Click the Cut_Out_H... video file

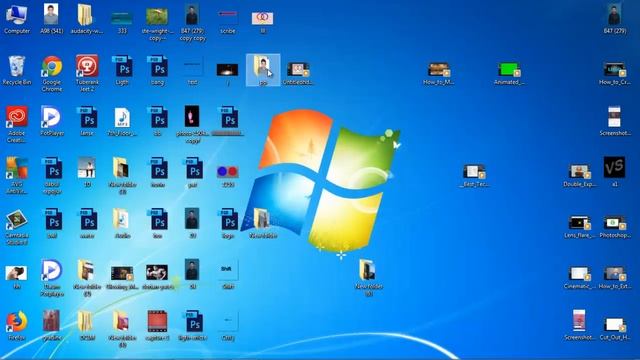pyautogui.click(x=614, y=329)
